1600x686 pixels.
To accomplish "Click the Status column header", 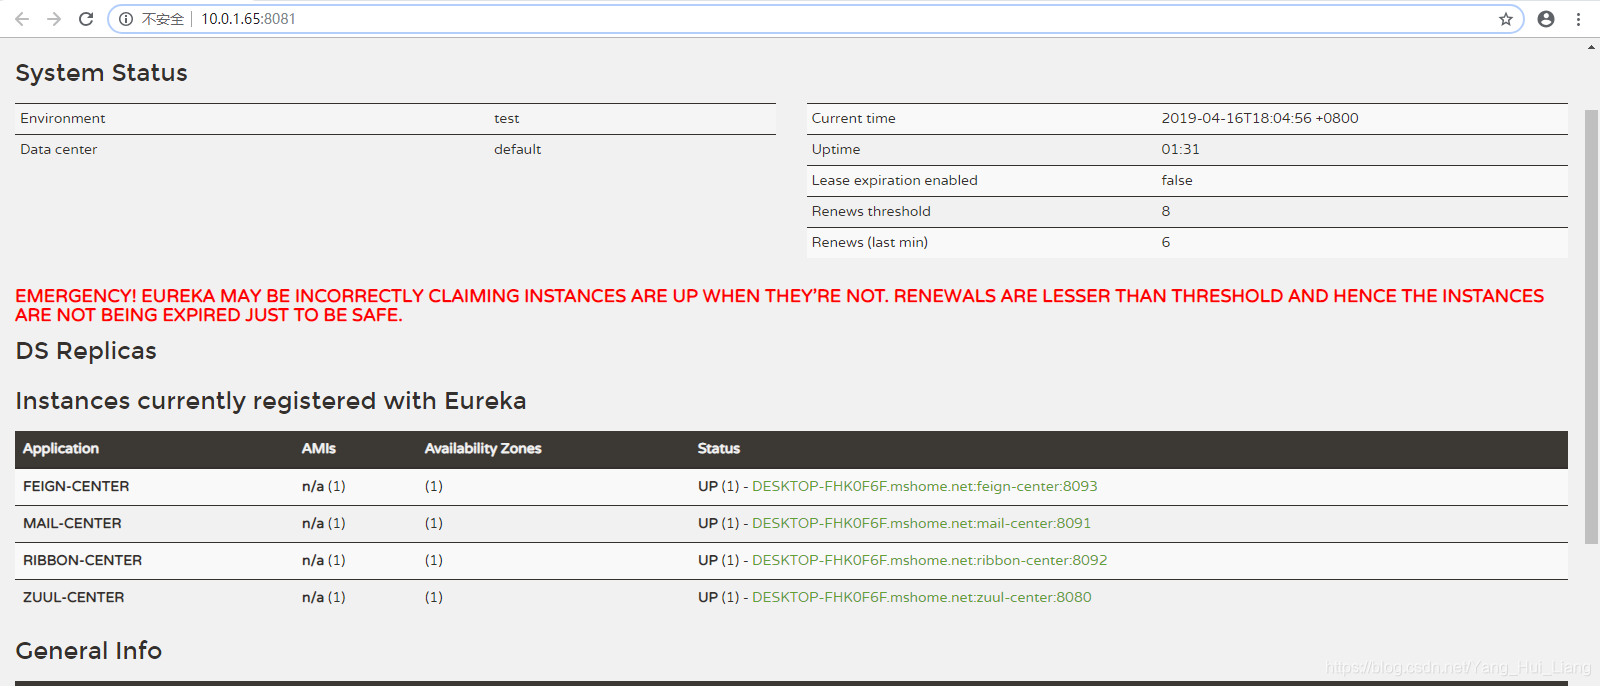I will point(719,448).
